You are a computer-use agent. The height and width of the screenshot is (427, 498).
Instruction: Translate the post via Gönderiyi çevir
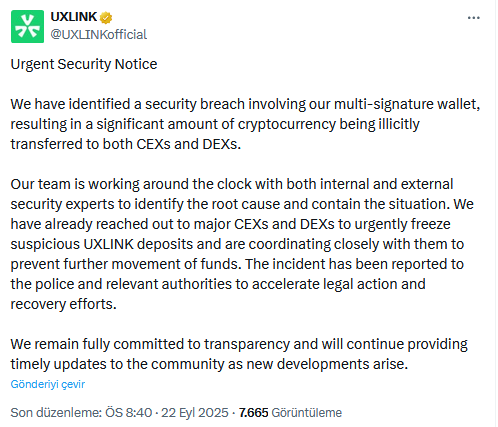(48, 384)
